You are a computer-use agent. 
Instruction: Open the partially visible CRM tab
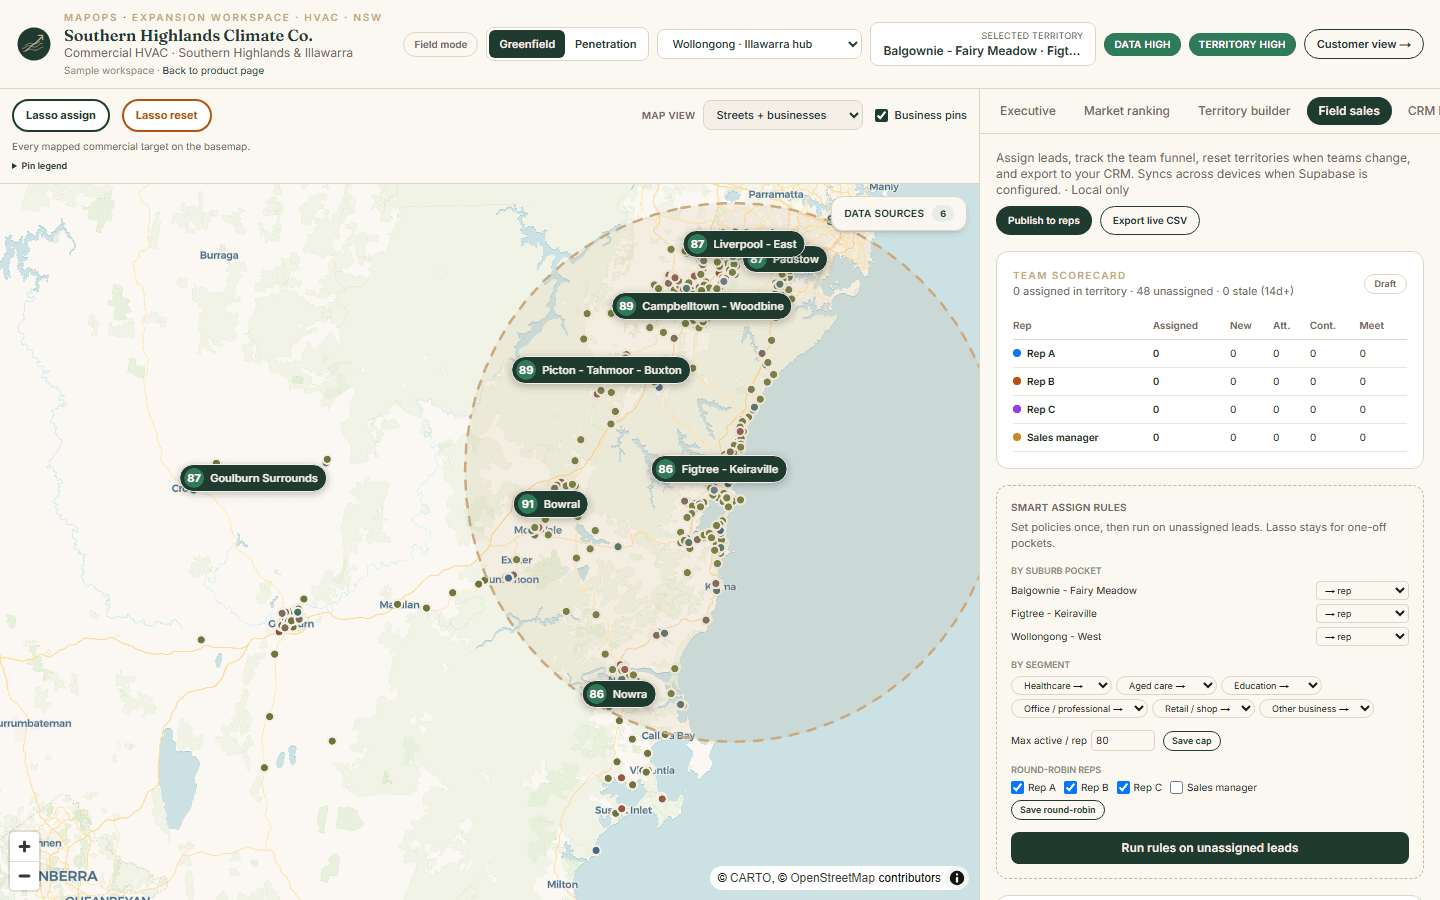pos(1421,111)
